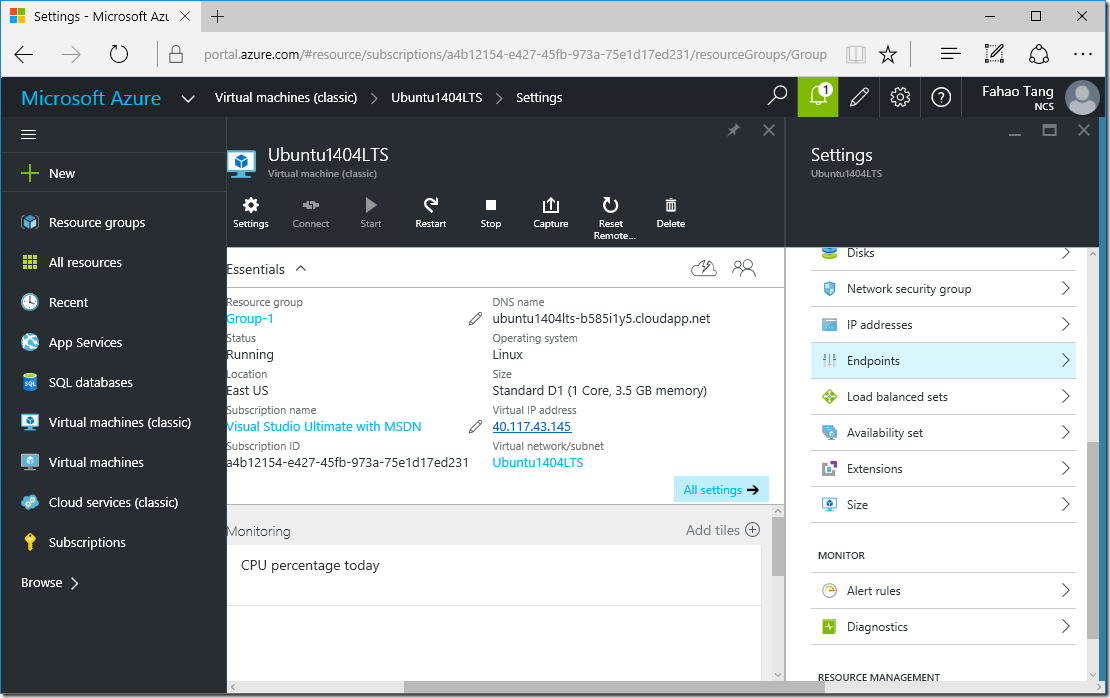
Task: Open the 40.117.43.145 virtual IP link
Action: click(532, 426)
